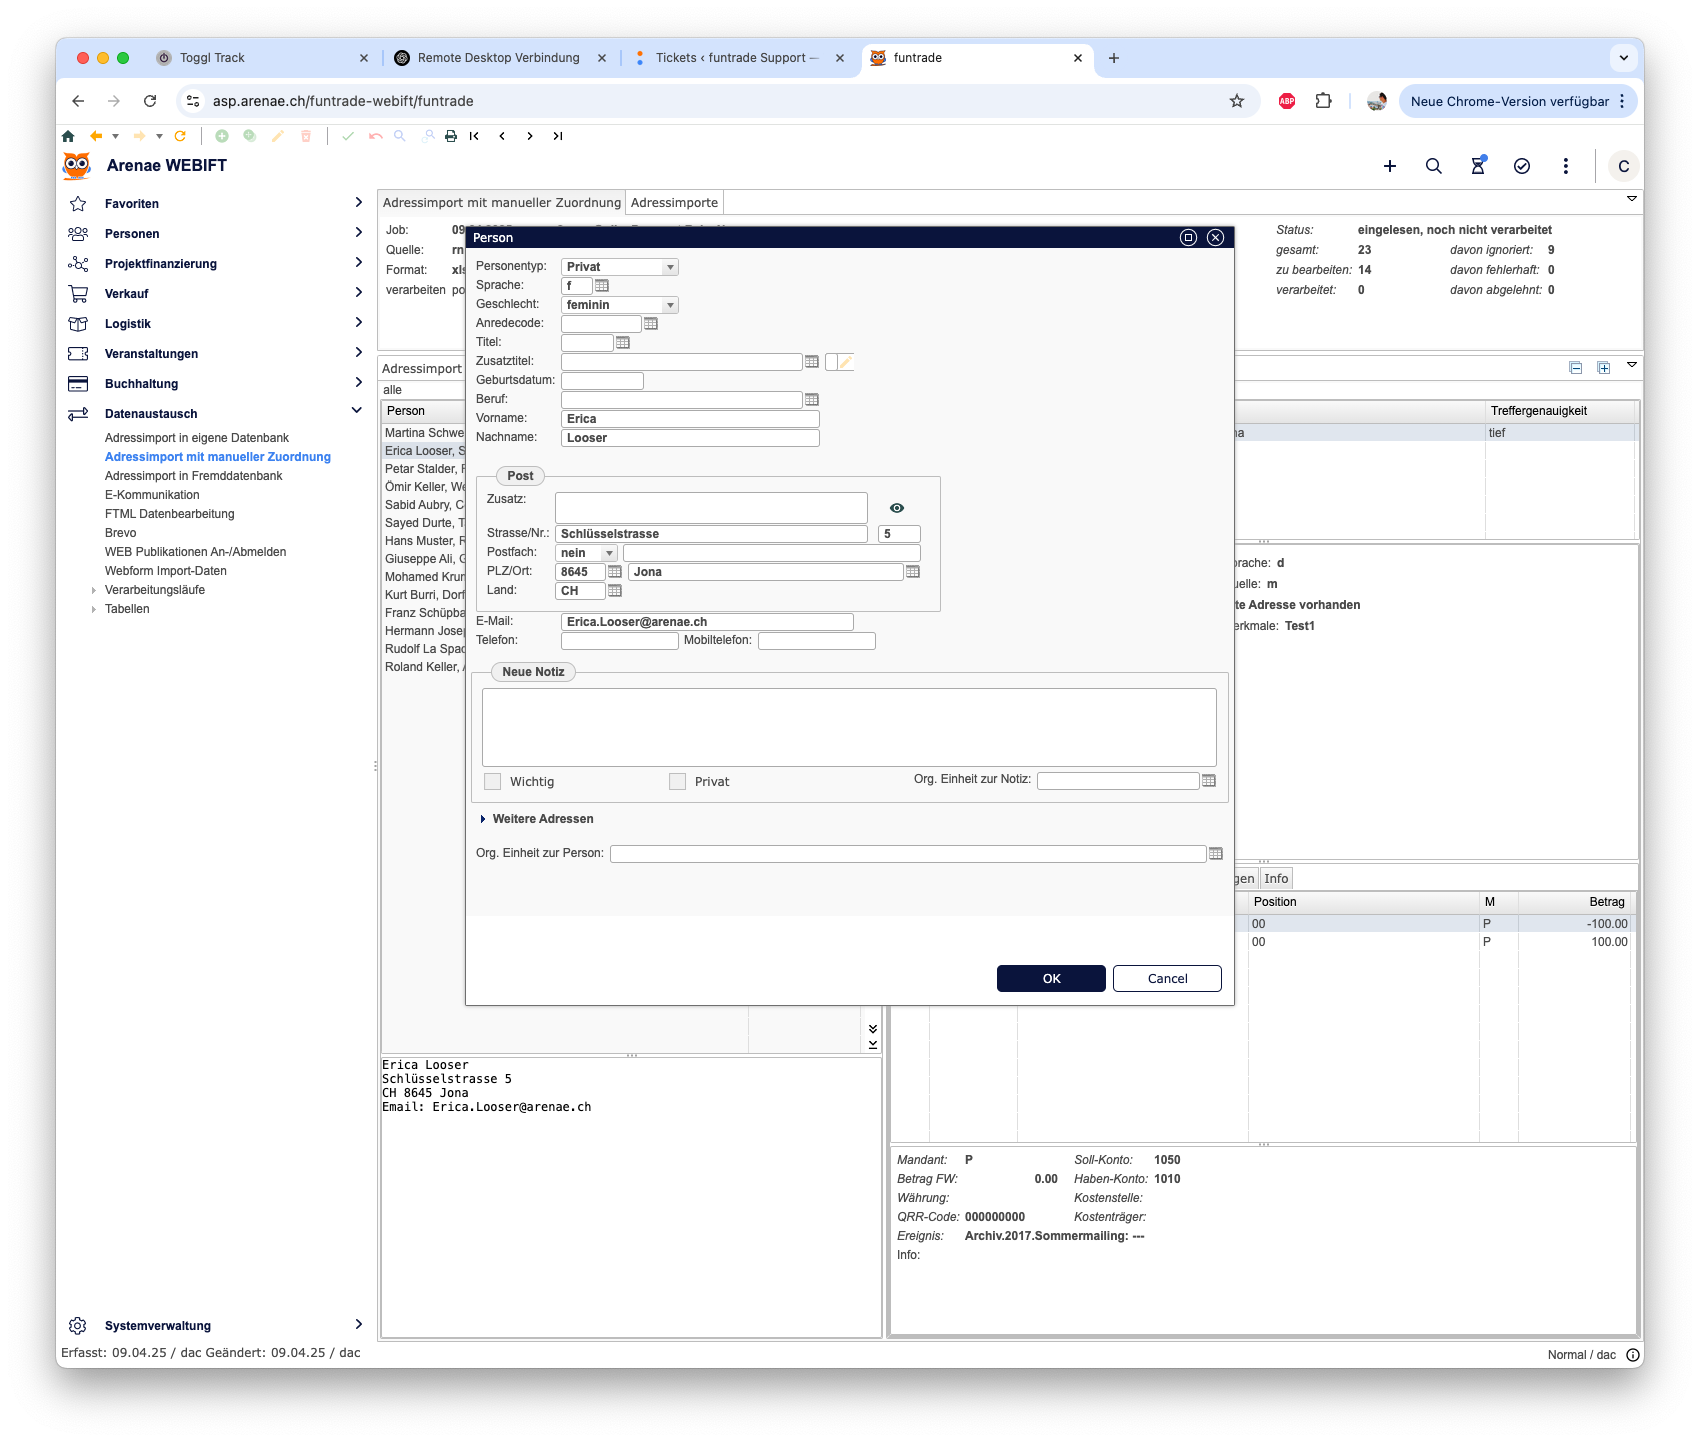Click the print icon in the toolbar
This screenshot has height=1442, width=1700.
pyautogui.click(x=451, y=136)
